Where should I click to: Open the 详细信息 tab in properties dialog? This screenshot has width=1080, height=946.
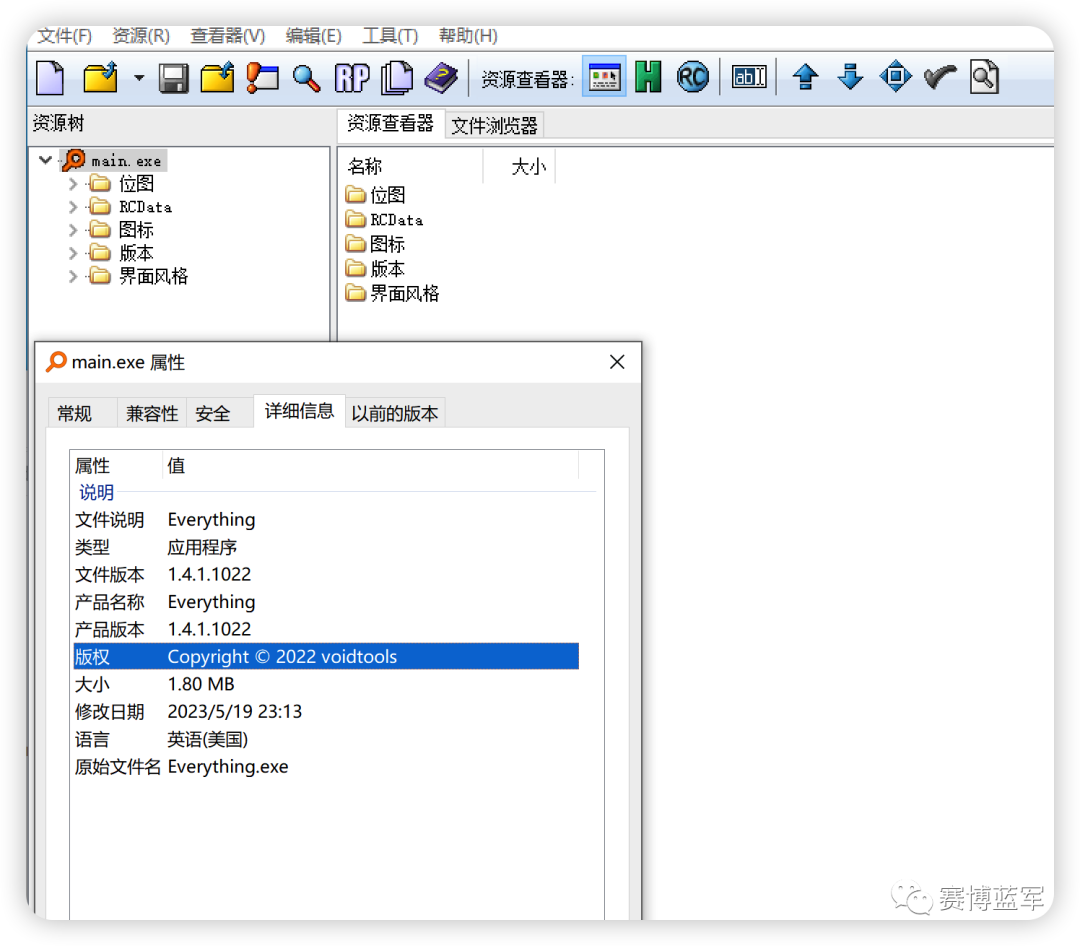pyautogui.click(x=300, y=411)
